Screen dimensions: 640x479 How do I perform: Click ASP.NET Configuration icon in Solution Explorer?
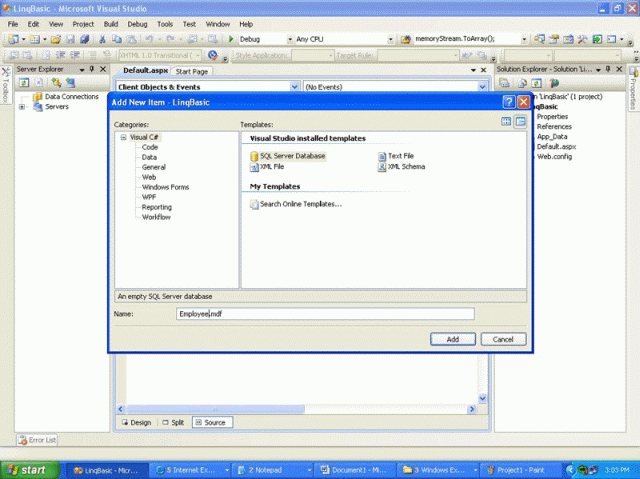tap(554, 83)
